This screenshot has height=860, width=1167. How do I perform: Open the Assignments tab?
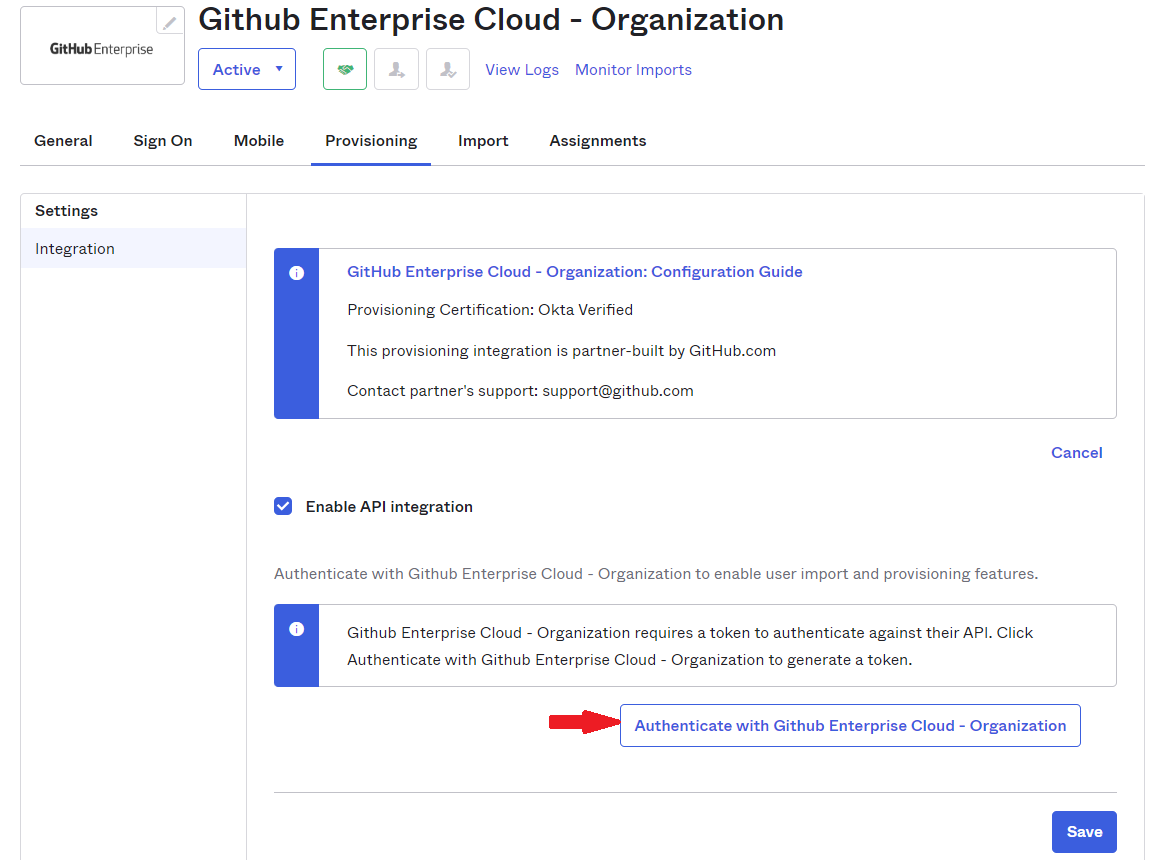coord(598,141)
